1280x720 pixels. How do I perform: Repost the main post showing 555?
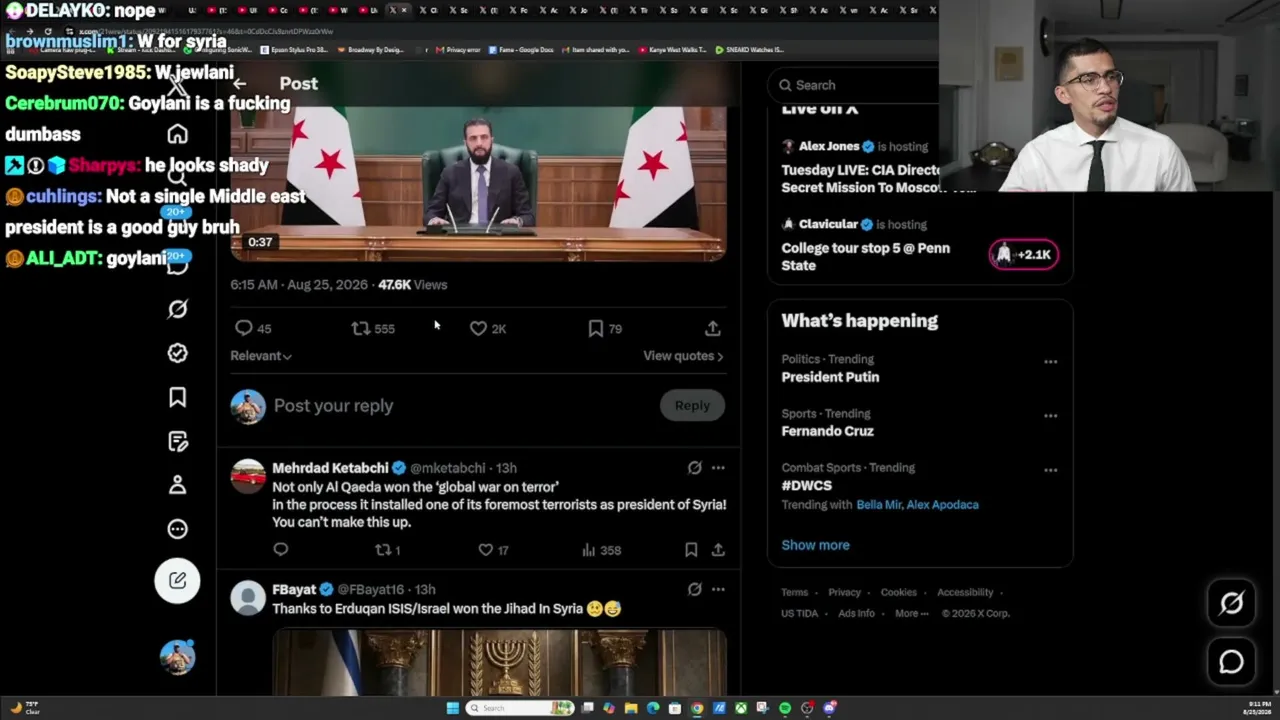pyautogui.click(x=372, y=328)
